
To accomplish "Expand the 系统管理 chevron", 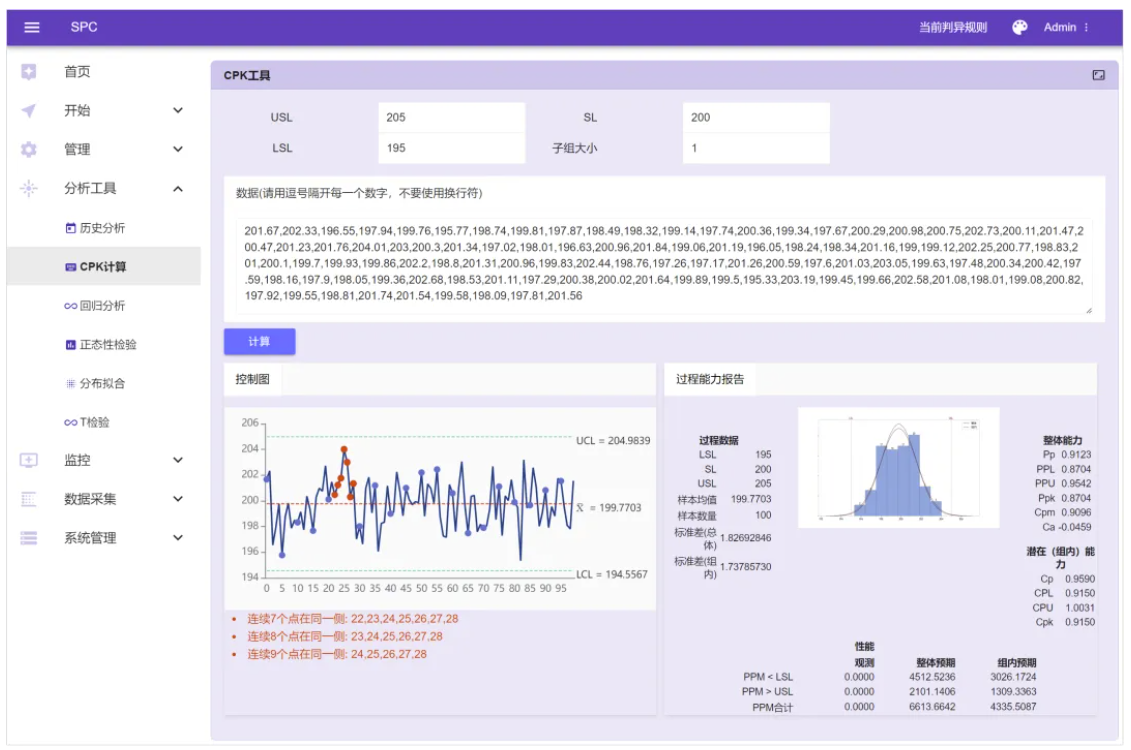I will click(x=178, y=538).
